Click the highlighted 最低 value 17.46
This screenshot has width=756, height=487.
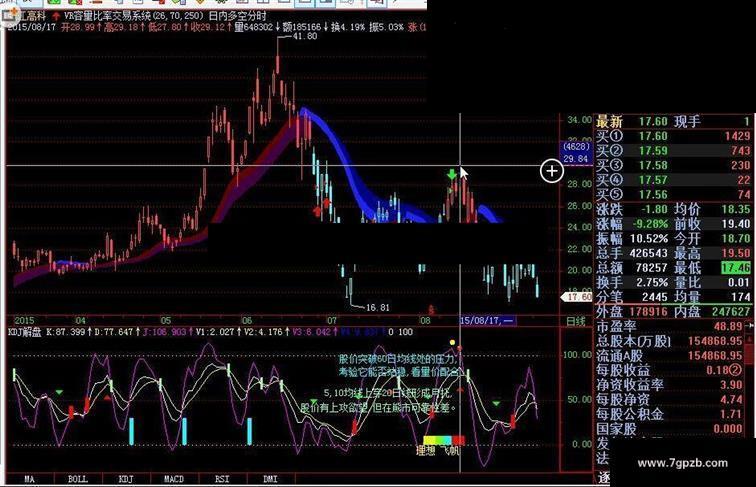click(x=736, y=268)
